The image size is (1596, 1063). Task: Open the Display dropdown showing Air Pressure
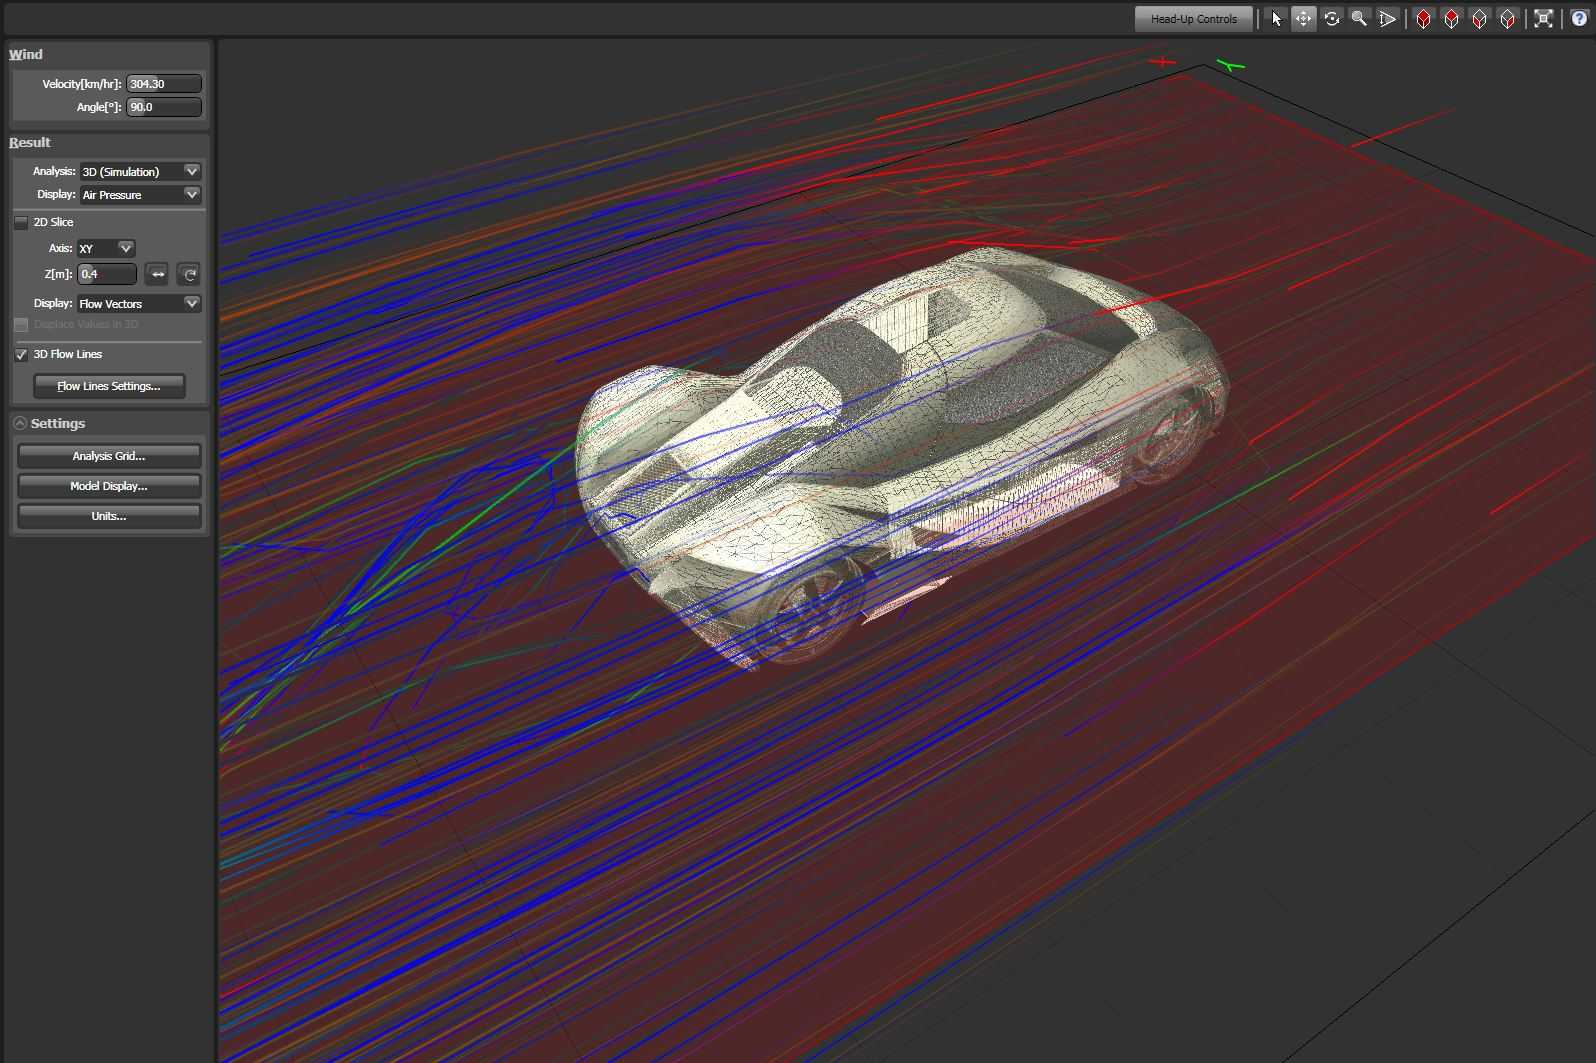pos(140,195)
